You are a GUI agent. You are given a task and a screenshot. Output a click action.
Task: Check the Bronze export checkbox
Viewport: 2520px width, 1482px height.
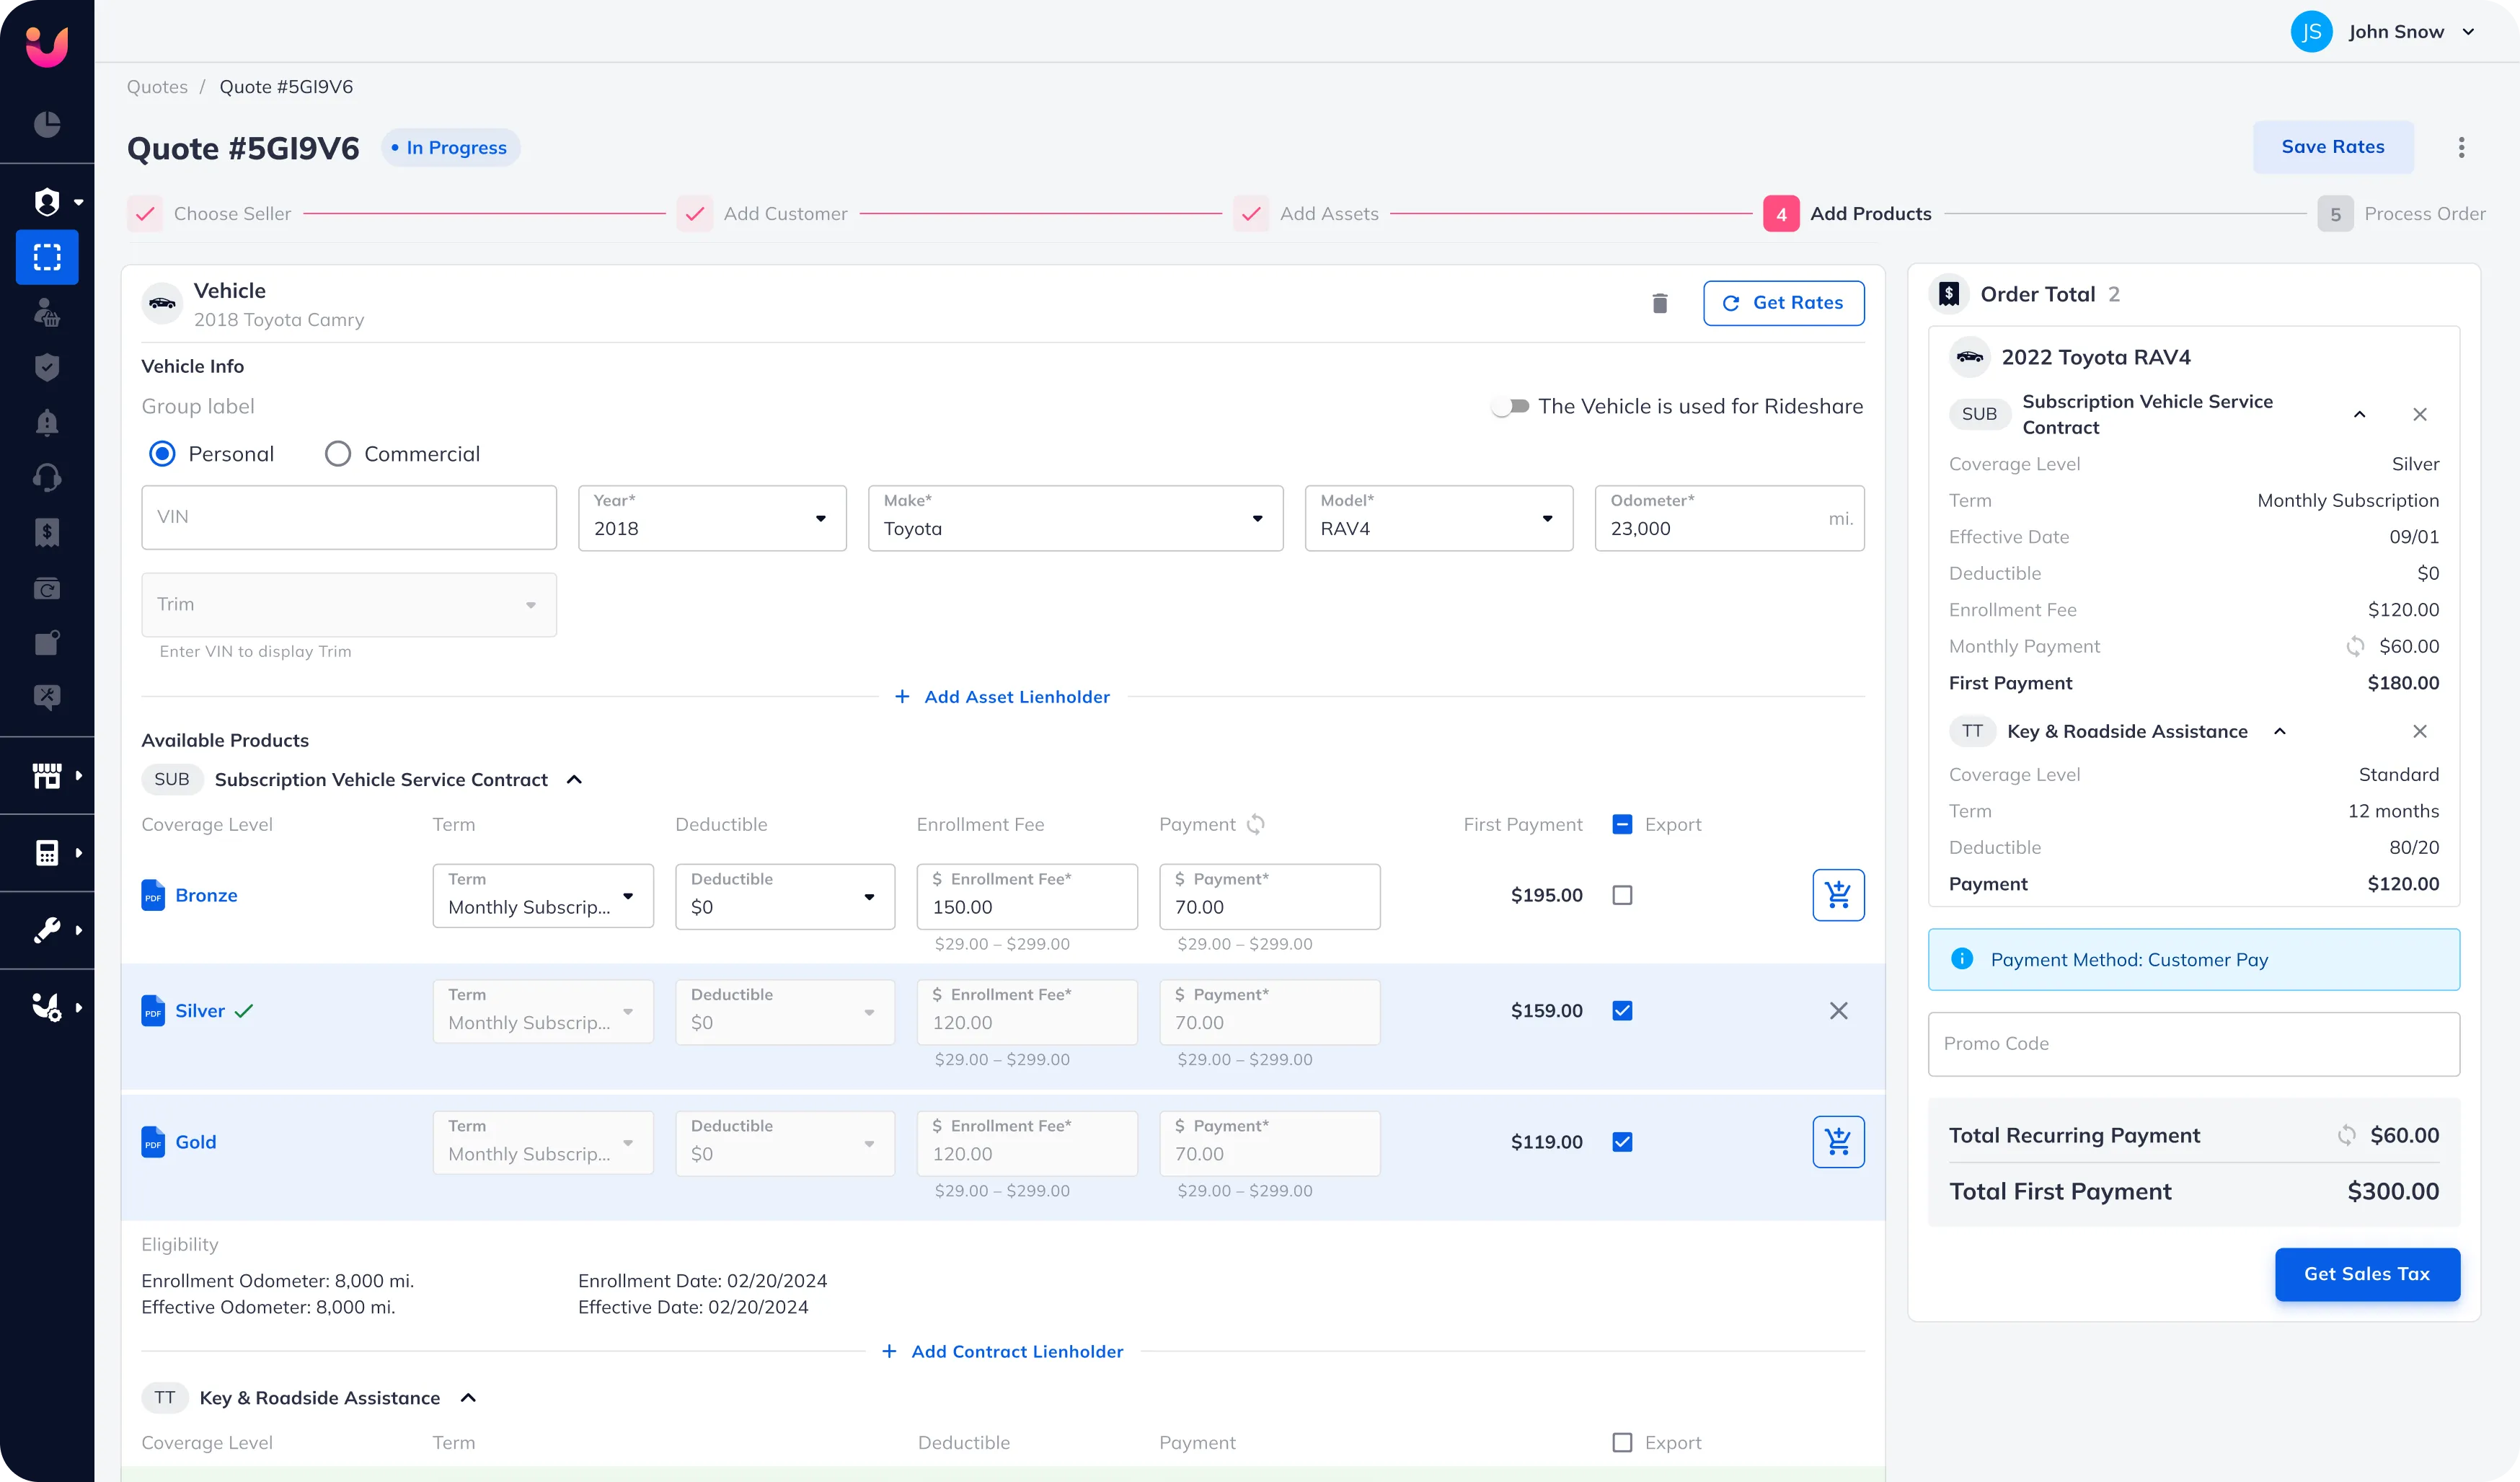[x=1622, y=895]
